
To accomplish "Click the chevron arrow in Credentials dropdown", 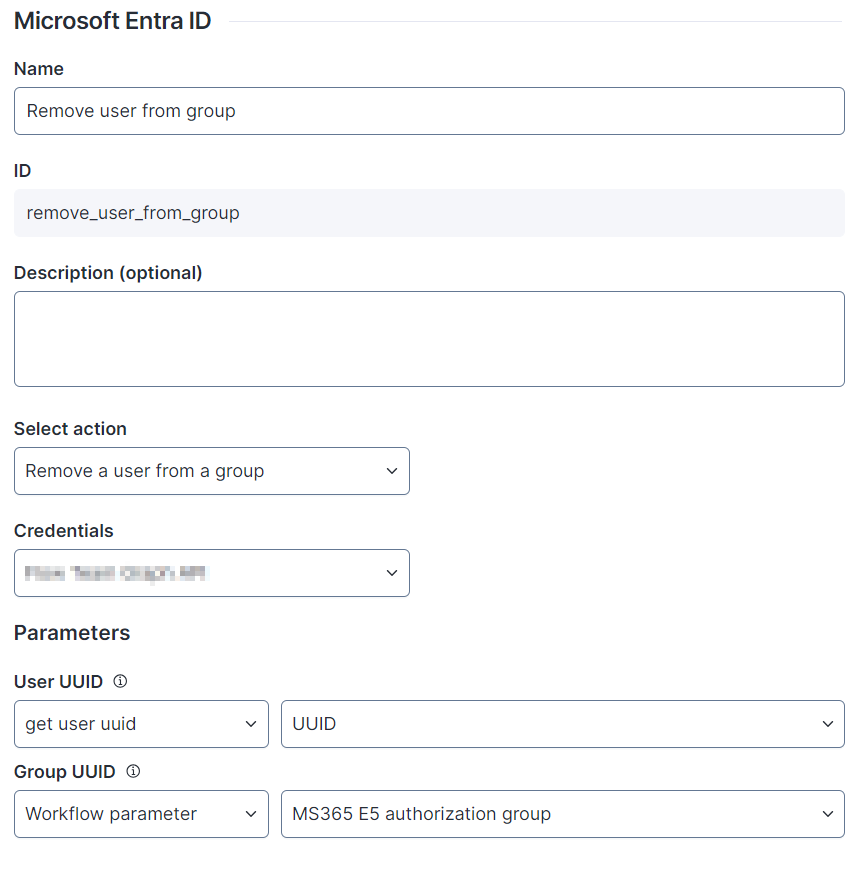I will tap(392, 573).
